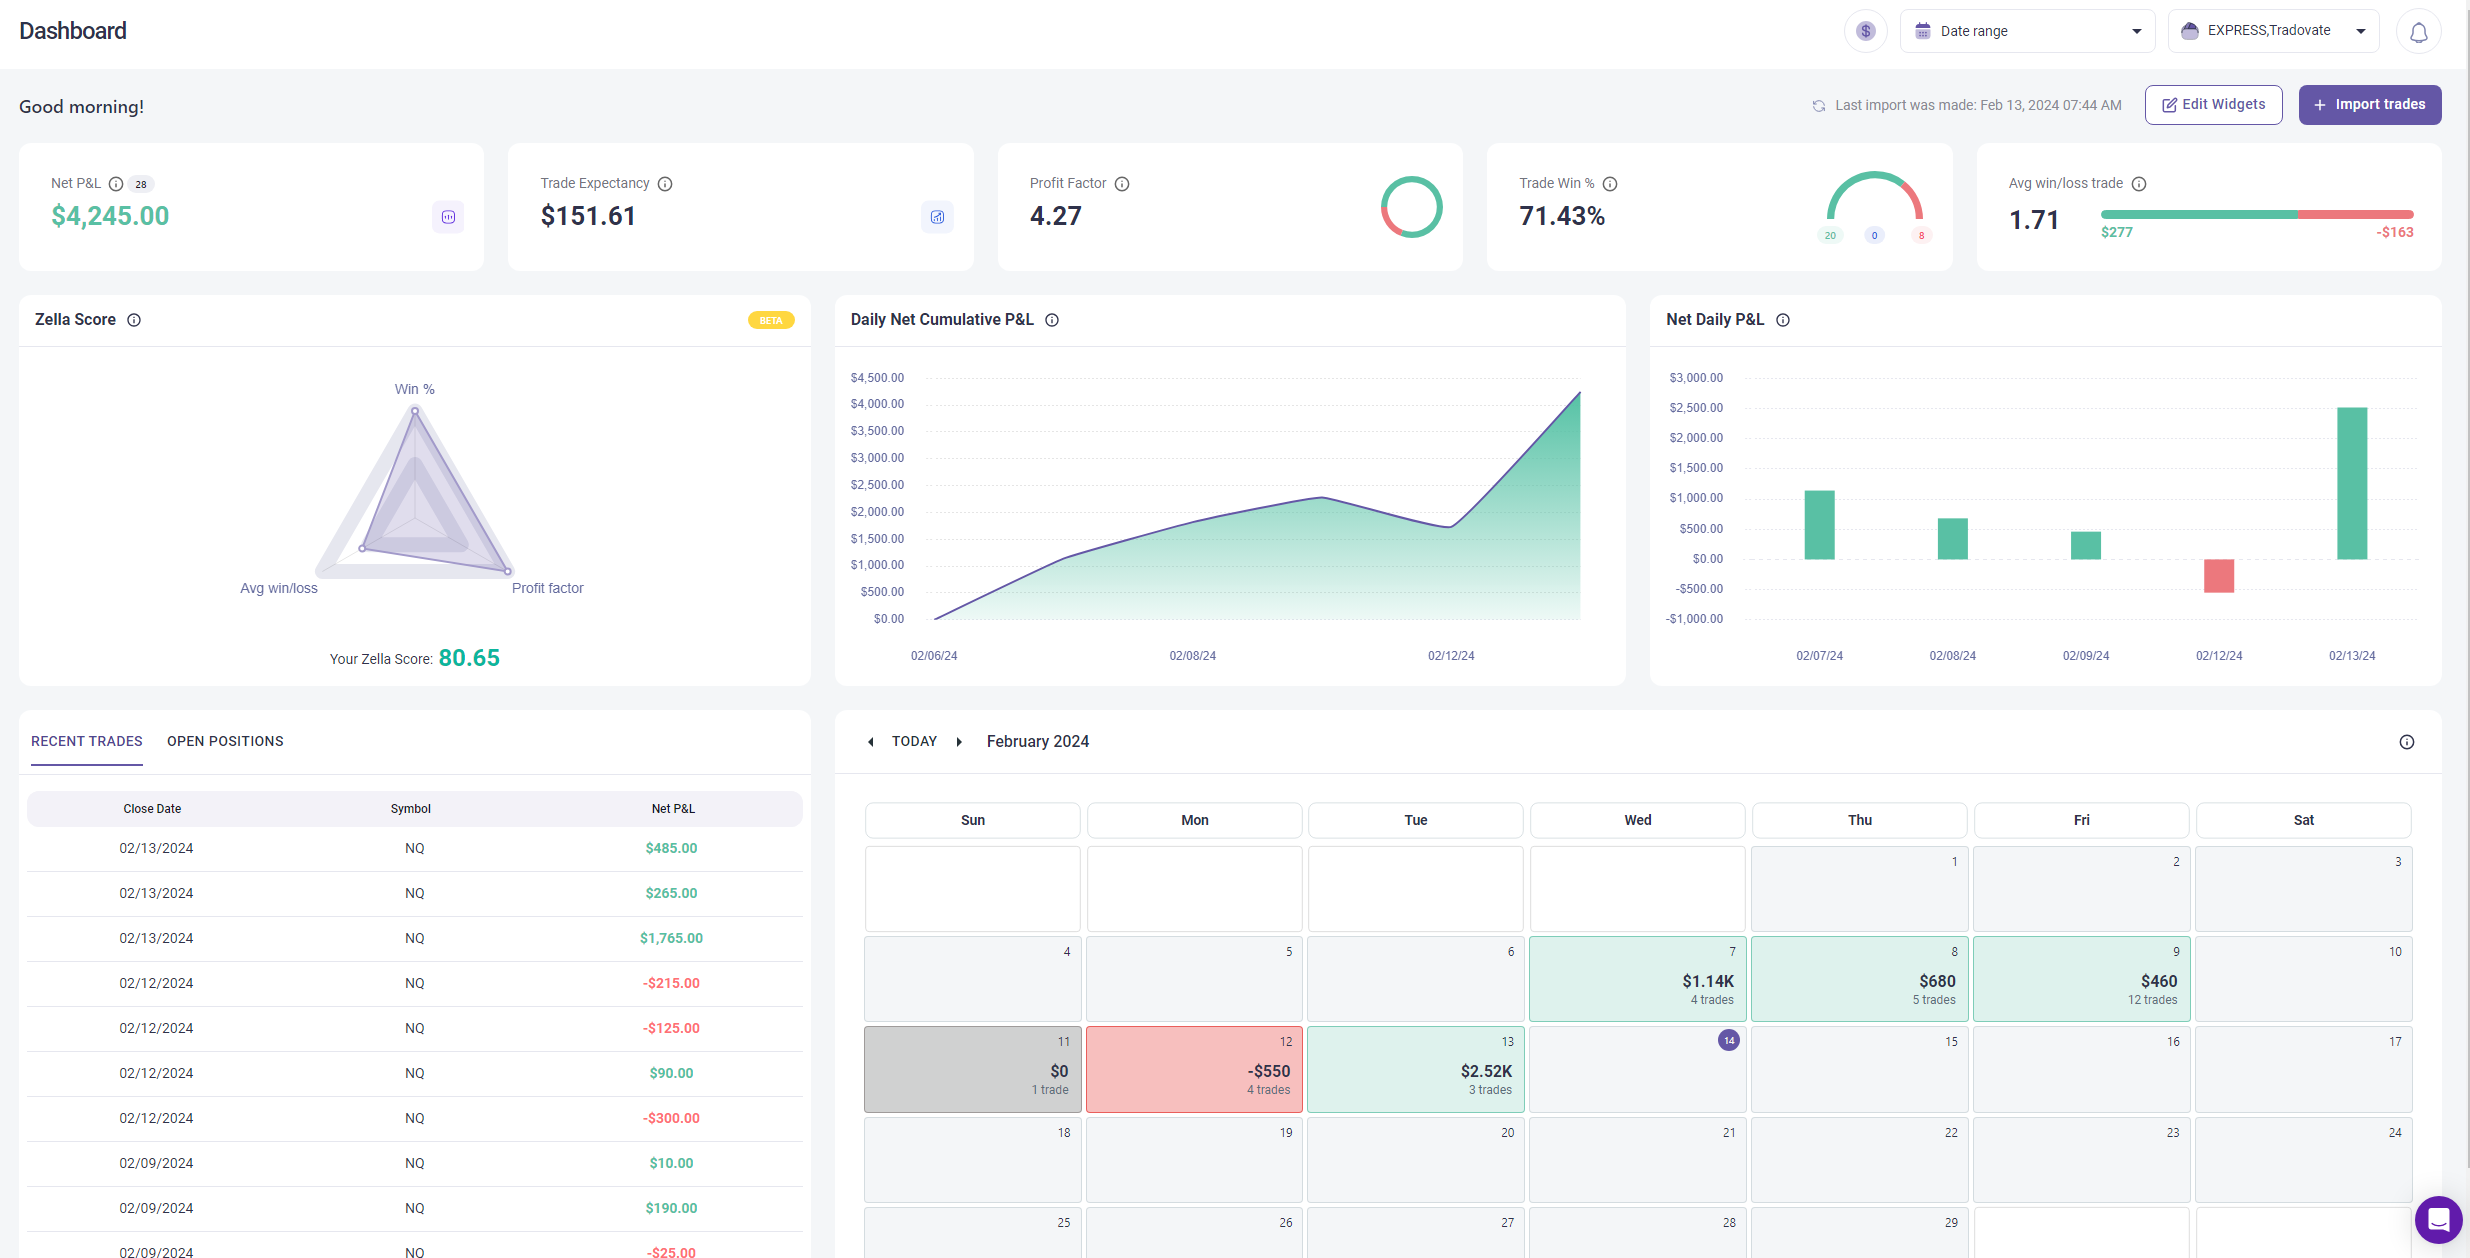2470x1258 pixels.
Task: Click the notification bell icon
Action: point(2418,32)
